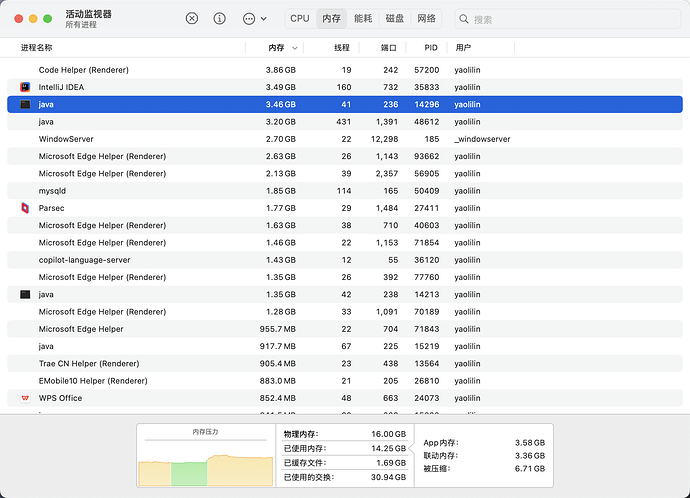Click the 已缓存文件 1.69 GB value
The image size is (690, 498).
point(391,463)
